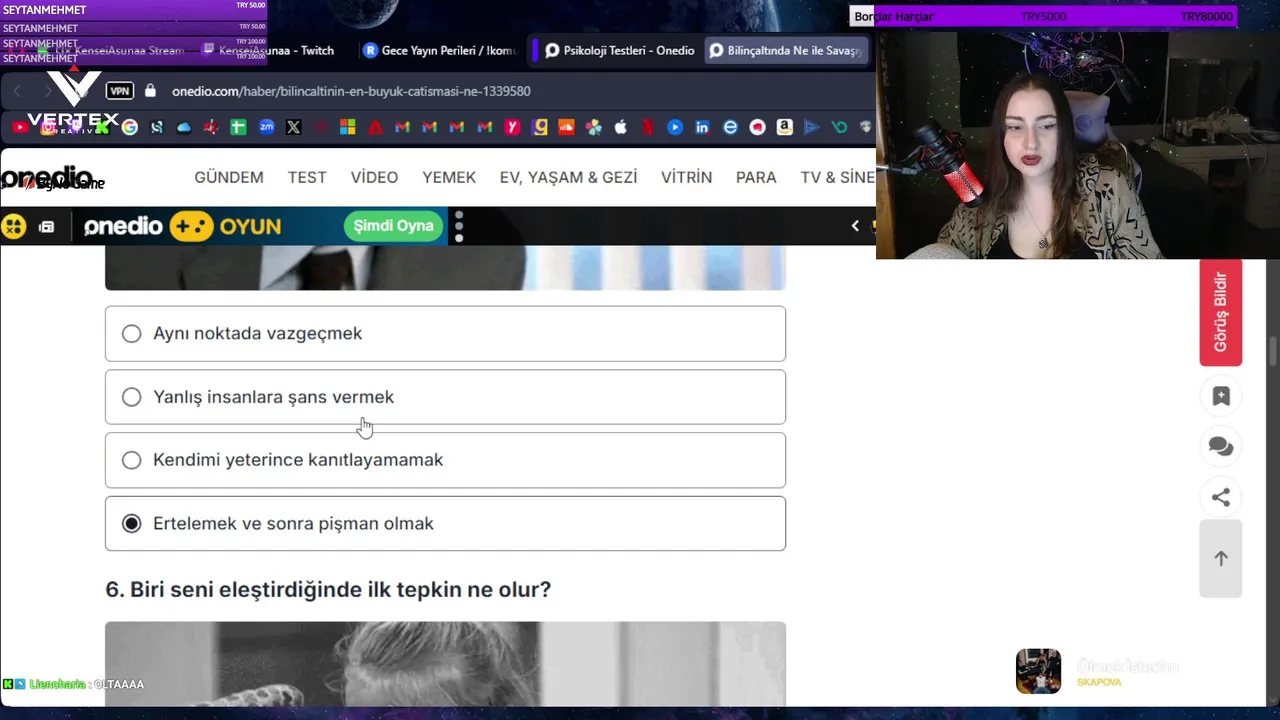The height and width of the screenshot is (720, 1280).
Task: Click the 'Şimdi Oyna' button
Action: (x=393, y=226)
